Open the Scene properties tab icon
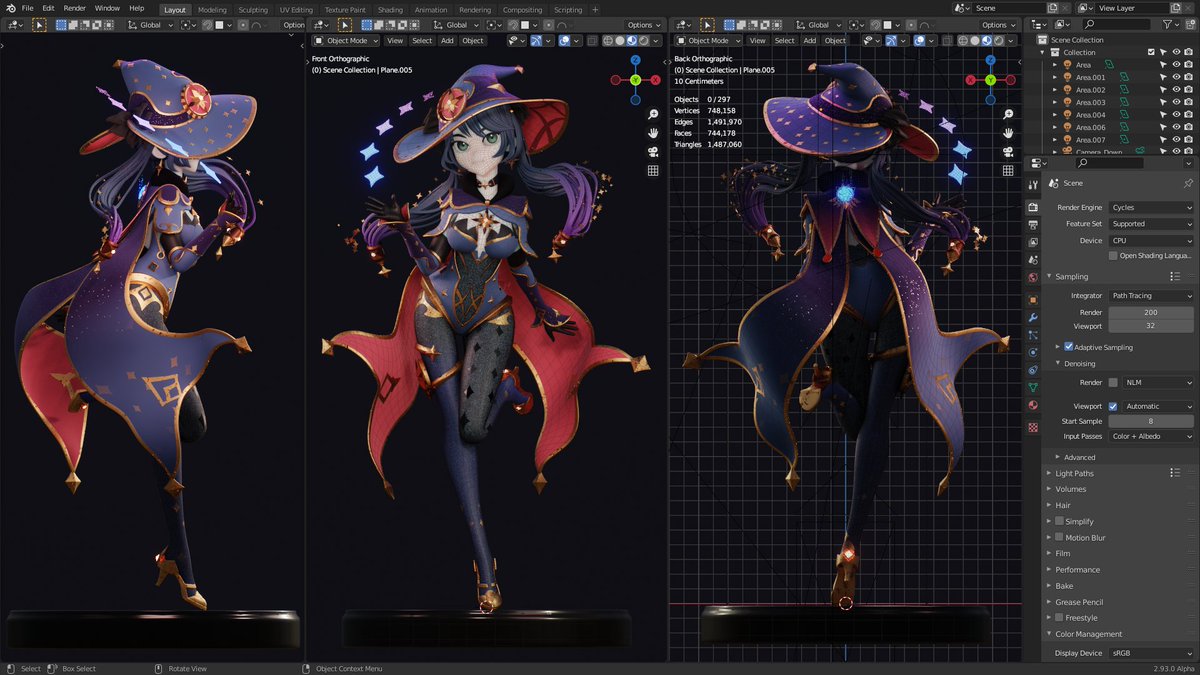1200x675 pixels. [x=1033, y=259]
